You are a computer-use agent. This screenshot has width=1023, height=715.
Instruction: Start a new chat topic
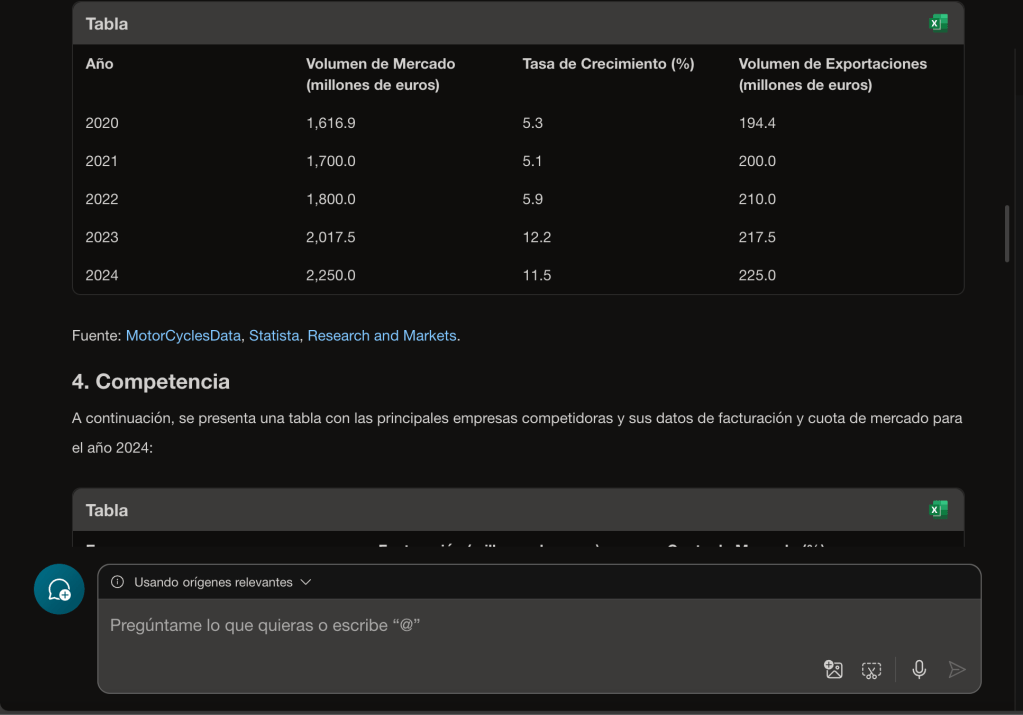[59, 589]
